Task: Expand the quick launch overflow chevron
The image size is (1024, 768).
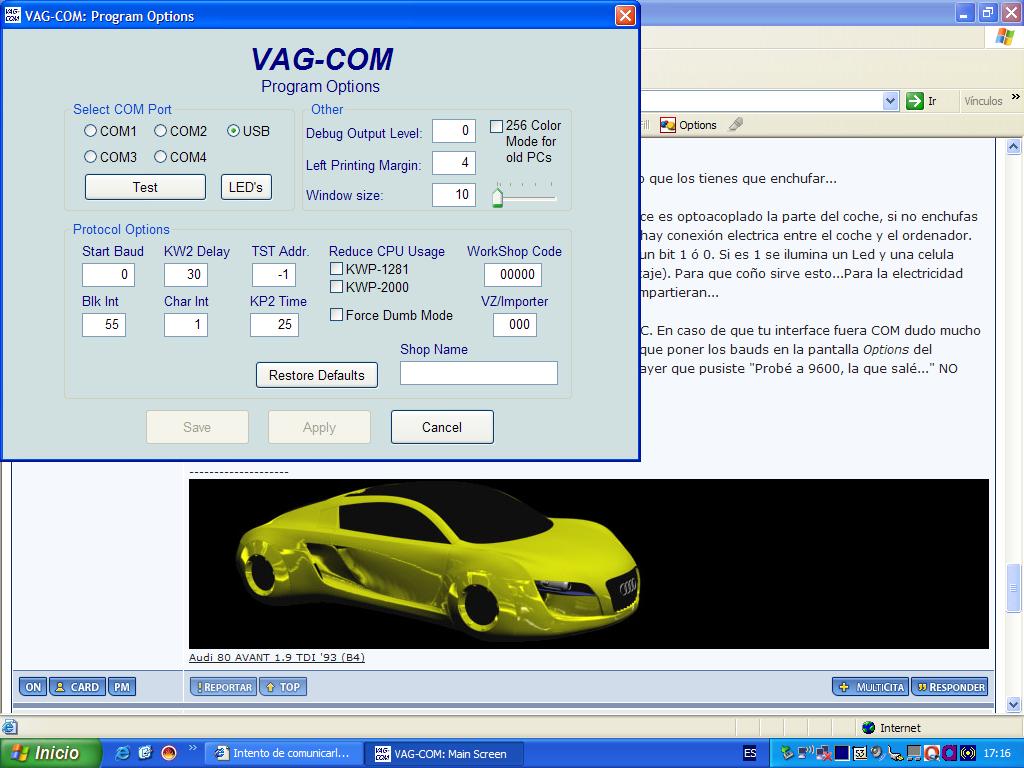Action: tap(192, 748)
